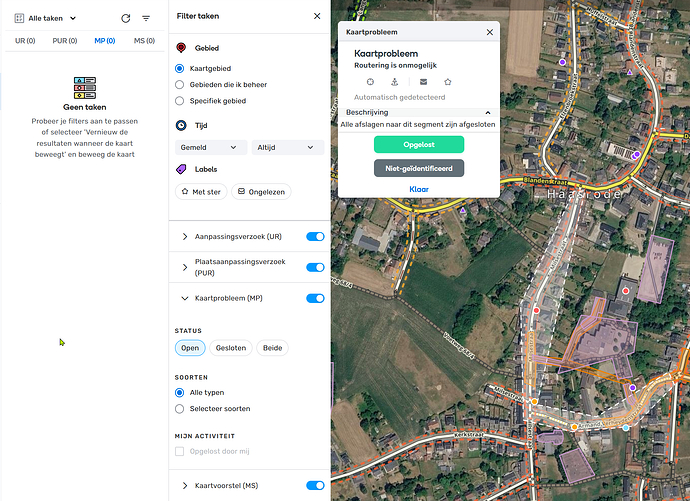Expand the Aanpassingsverzoek (UR) section
Image resolution: width=690 pixels, height=501 pixels.
click(x=185, y=237)
